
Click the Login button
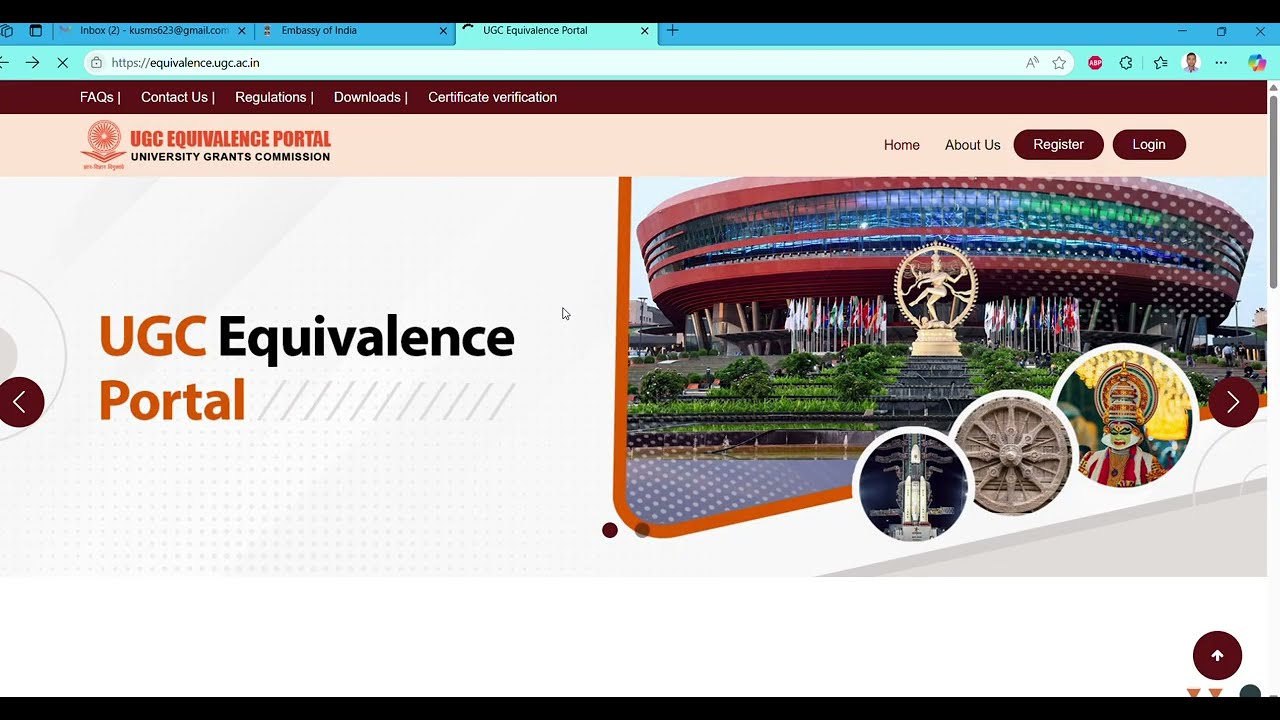tap(1149, 145)
